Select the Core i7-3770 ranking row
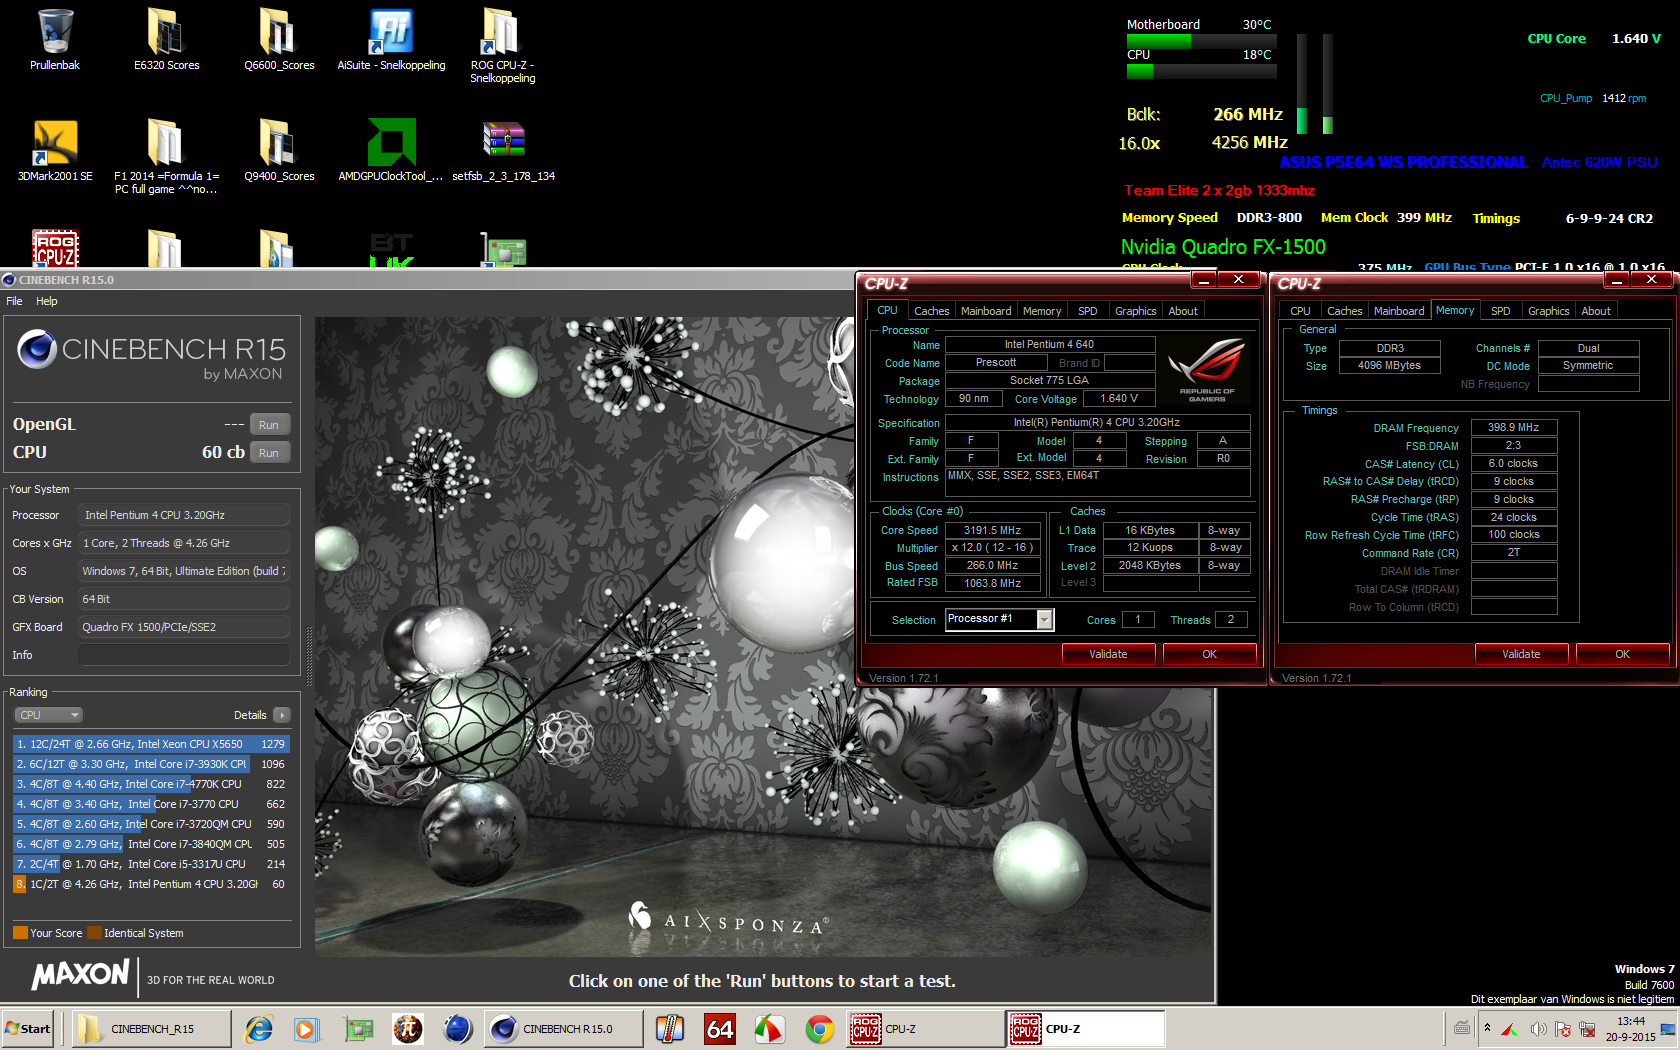Viewport: 1680px width, 1050px height. click(151, 804)
